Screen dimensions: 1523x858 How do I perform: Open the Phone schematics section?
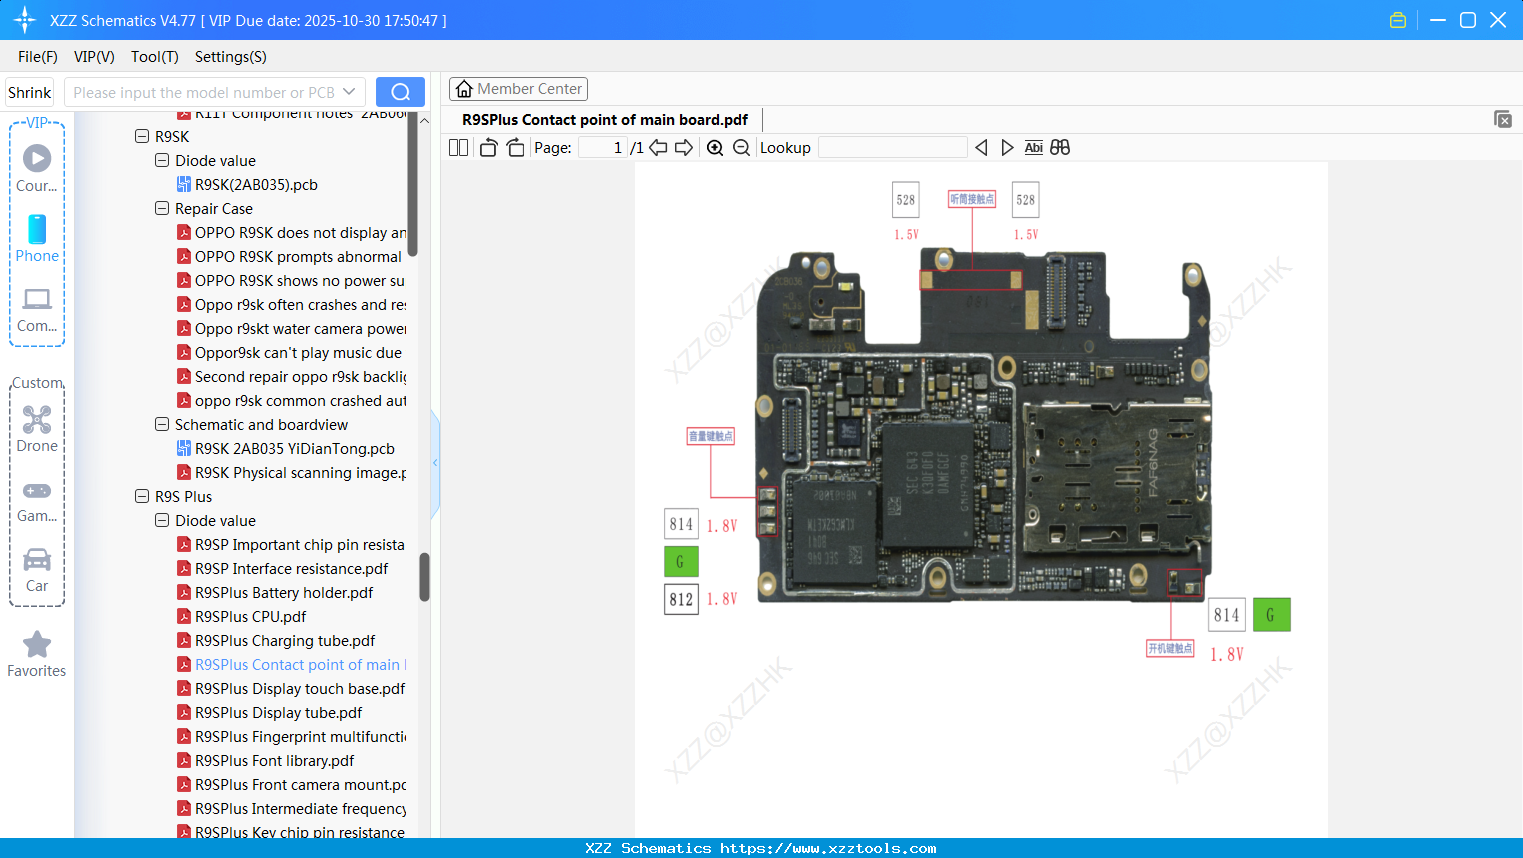(x=37, y=240)
